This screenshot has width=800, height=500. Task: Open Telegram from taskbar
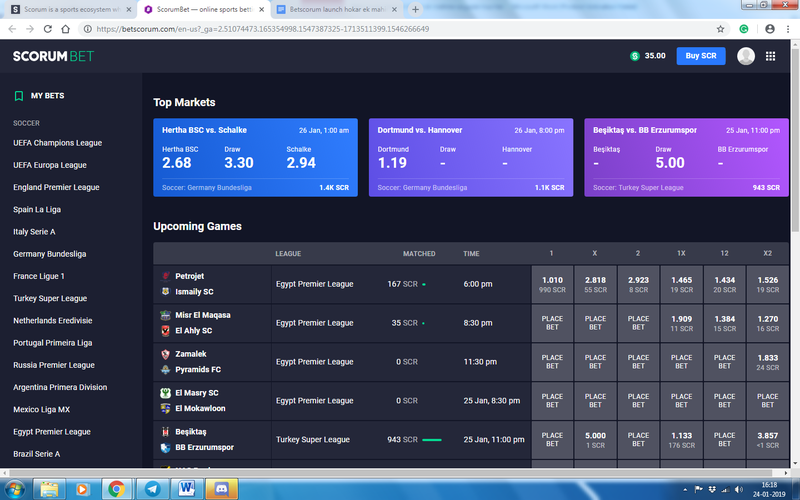pos(152,489)
